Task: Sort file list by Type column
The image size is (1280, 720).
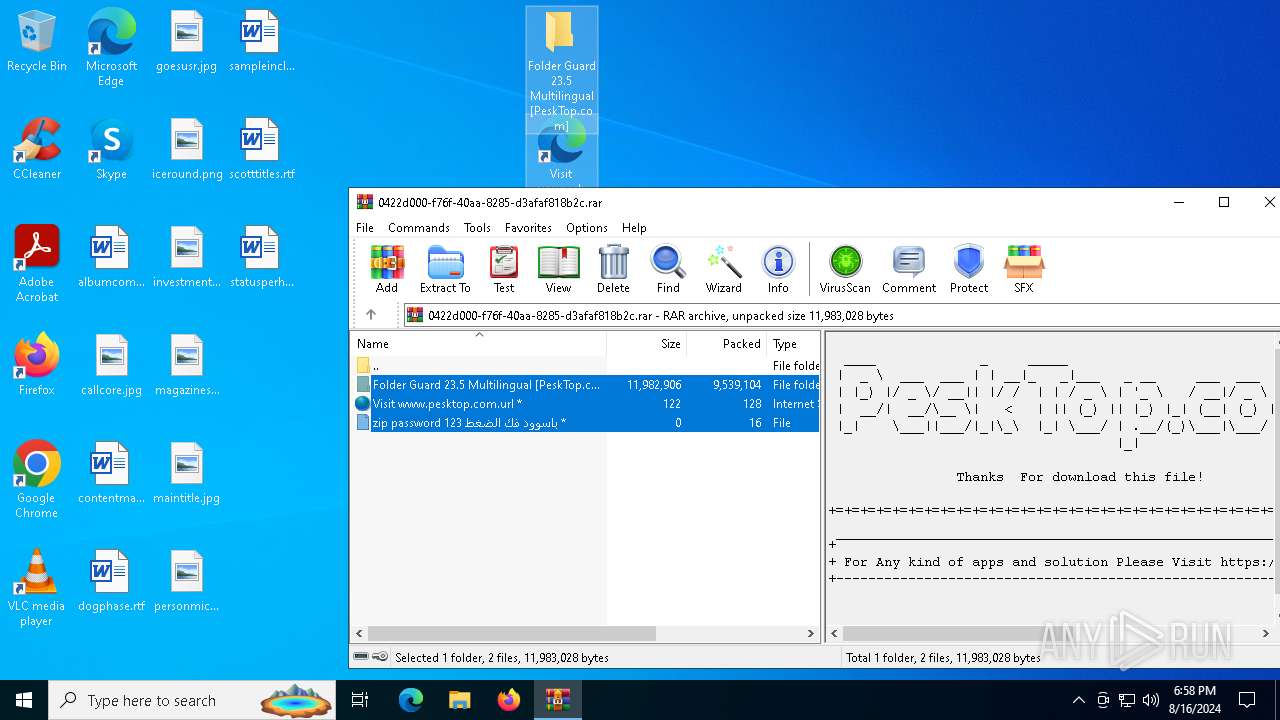Action: [793, 343]
